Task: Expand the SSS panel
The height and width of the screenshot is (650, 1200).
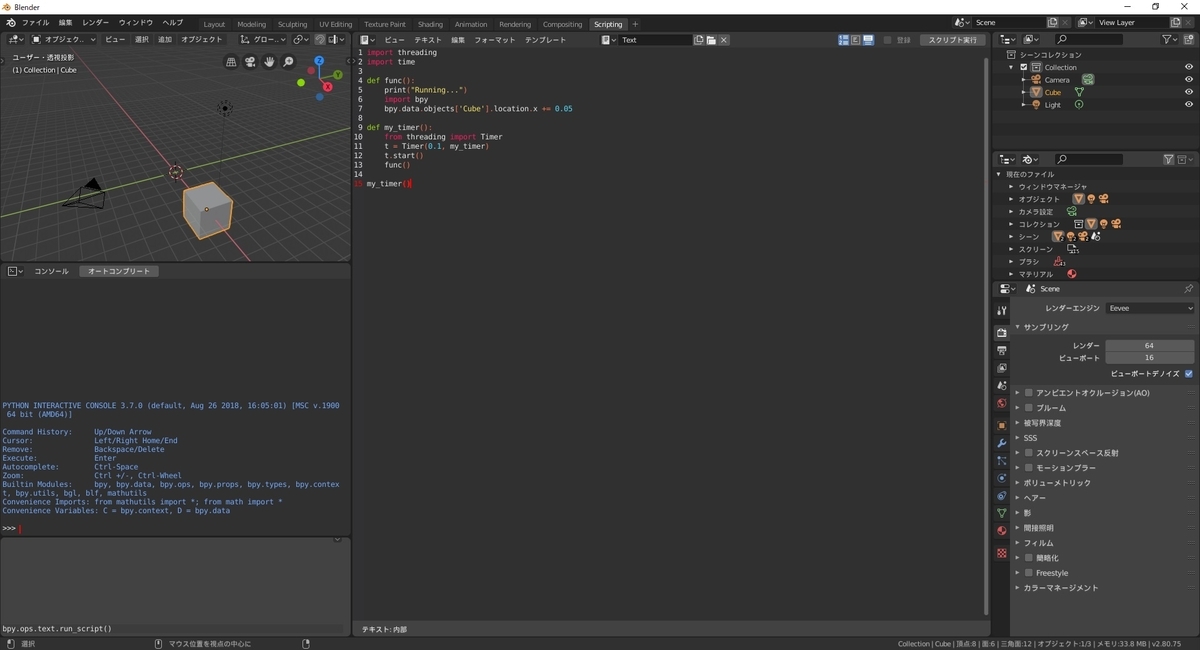Action: (x=1030, y=438)
